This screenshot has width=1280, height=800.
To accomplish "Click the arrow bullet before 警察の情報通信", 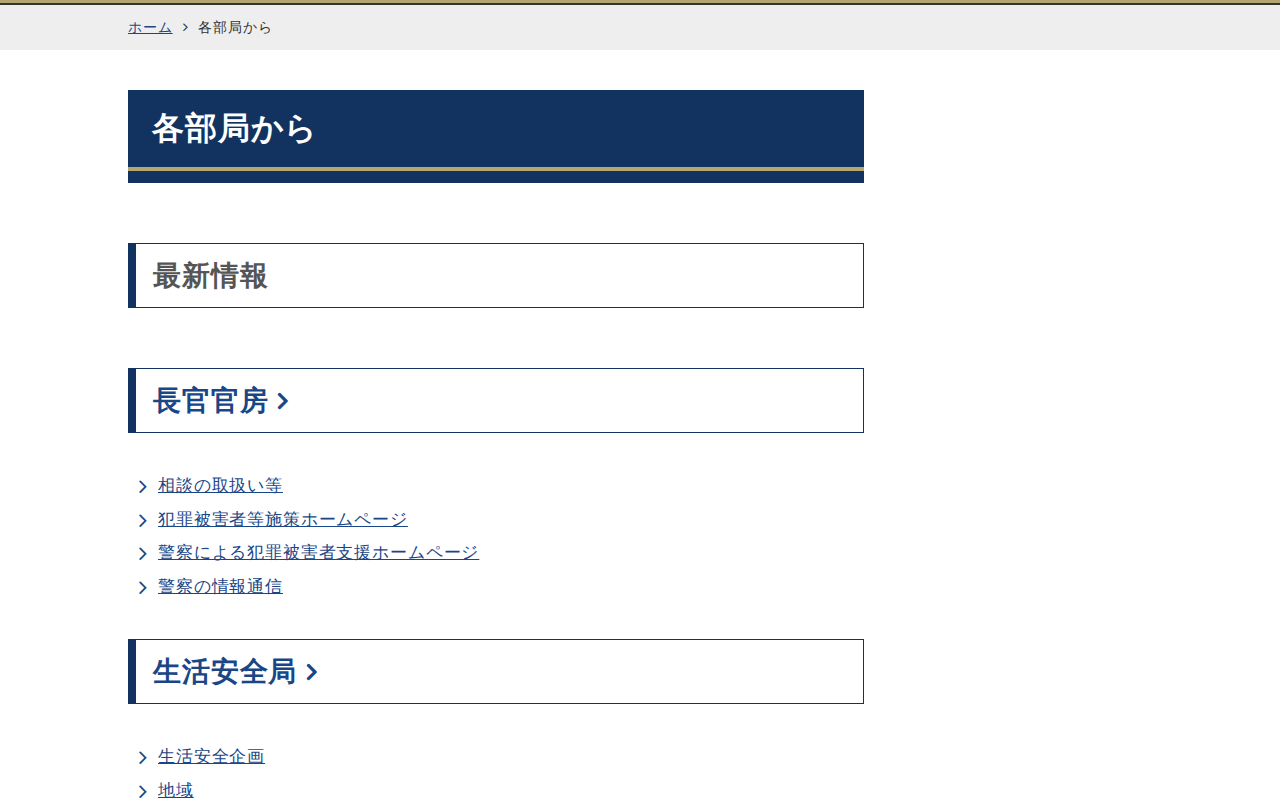I will [x=143, y=588].
